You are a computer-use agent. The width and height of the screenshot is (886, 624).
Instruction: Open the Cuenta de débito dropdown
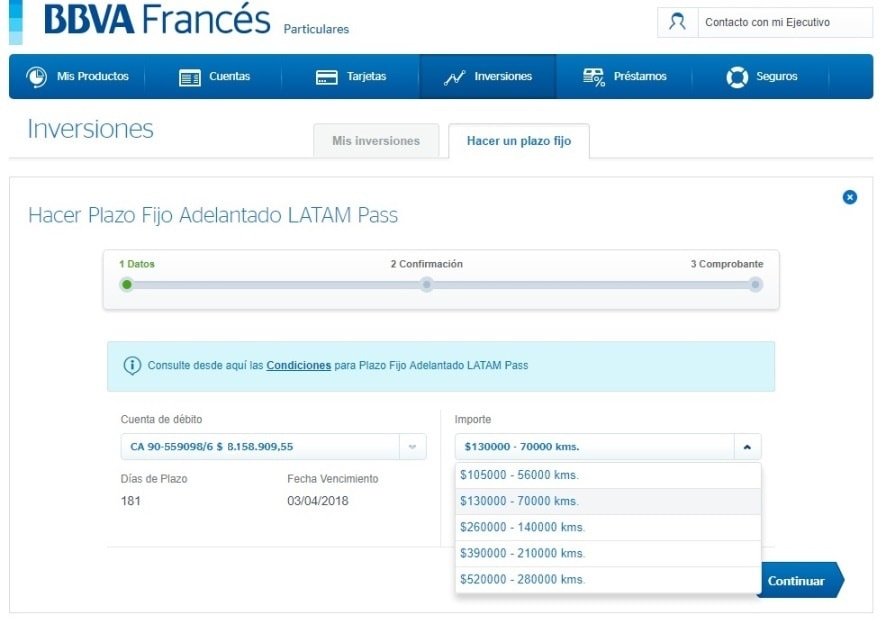click(411, 447)
